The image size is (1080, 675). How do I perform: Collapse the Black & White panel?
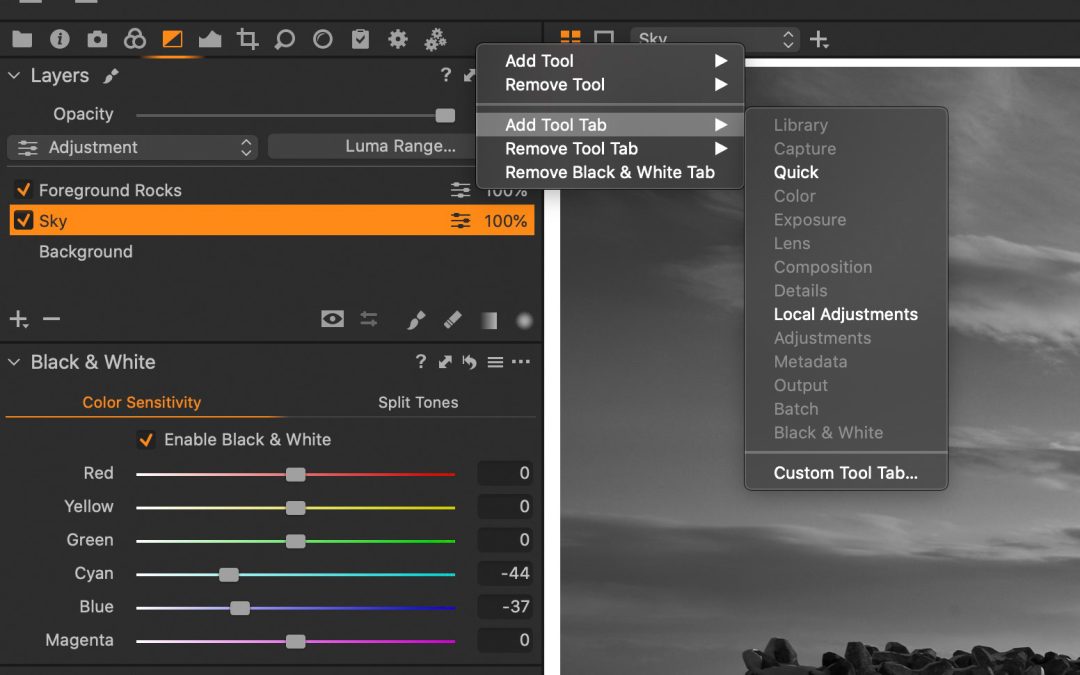tap(14, 362)
